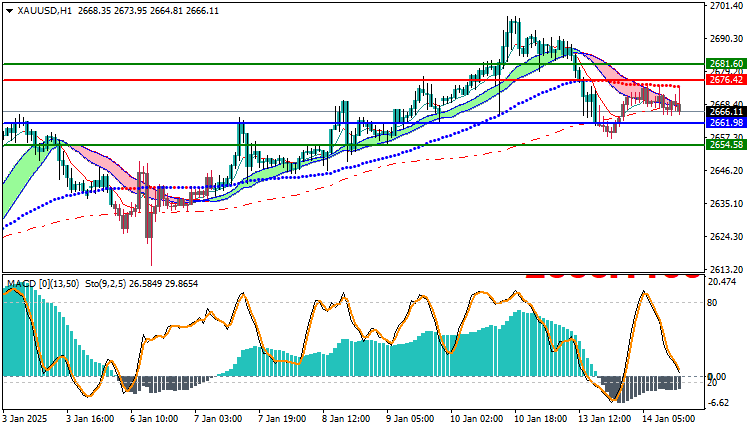
Task: Select the blue 2661.98 price level label
Action: (726, 123)
